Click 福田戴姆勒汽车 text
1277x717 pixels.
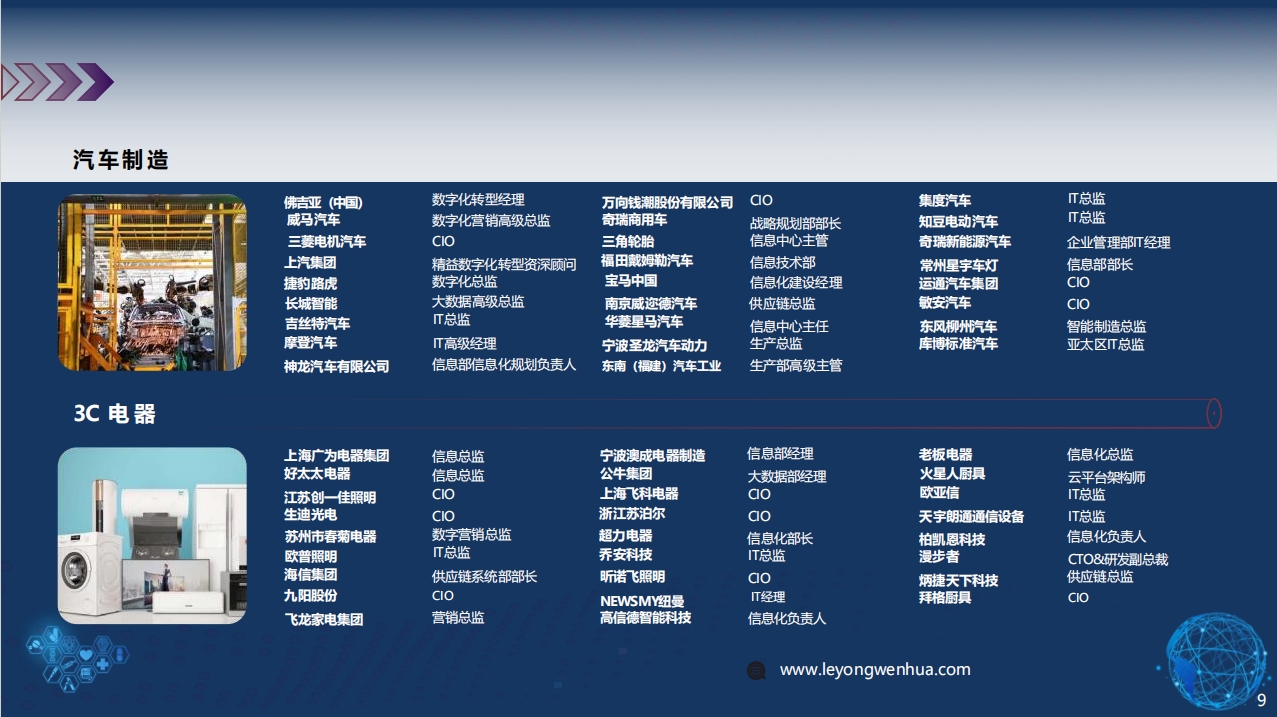click(x=647, y=261)
